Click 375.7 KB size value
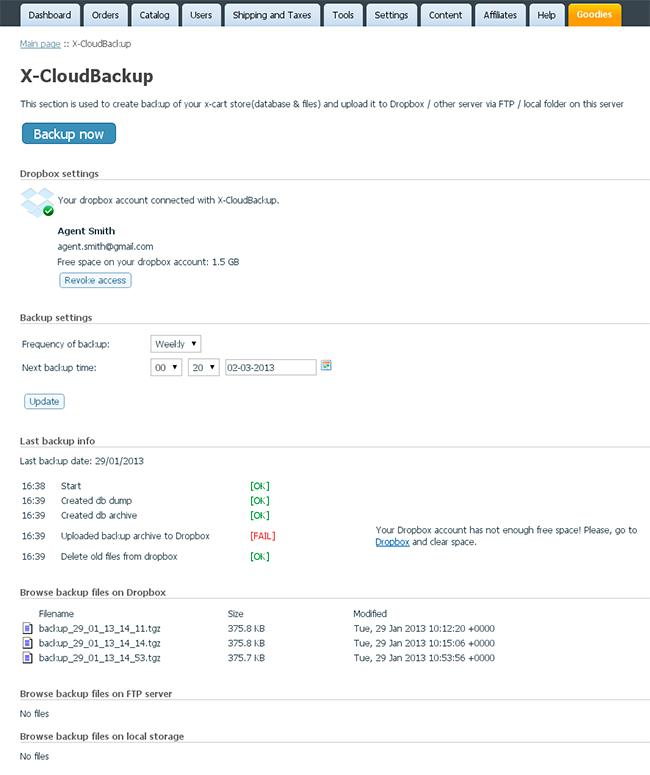This screenshot has width=650, height=775. (x=246, y=658)
